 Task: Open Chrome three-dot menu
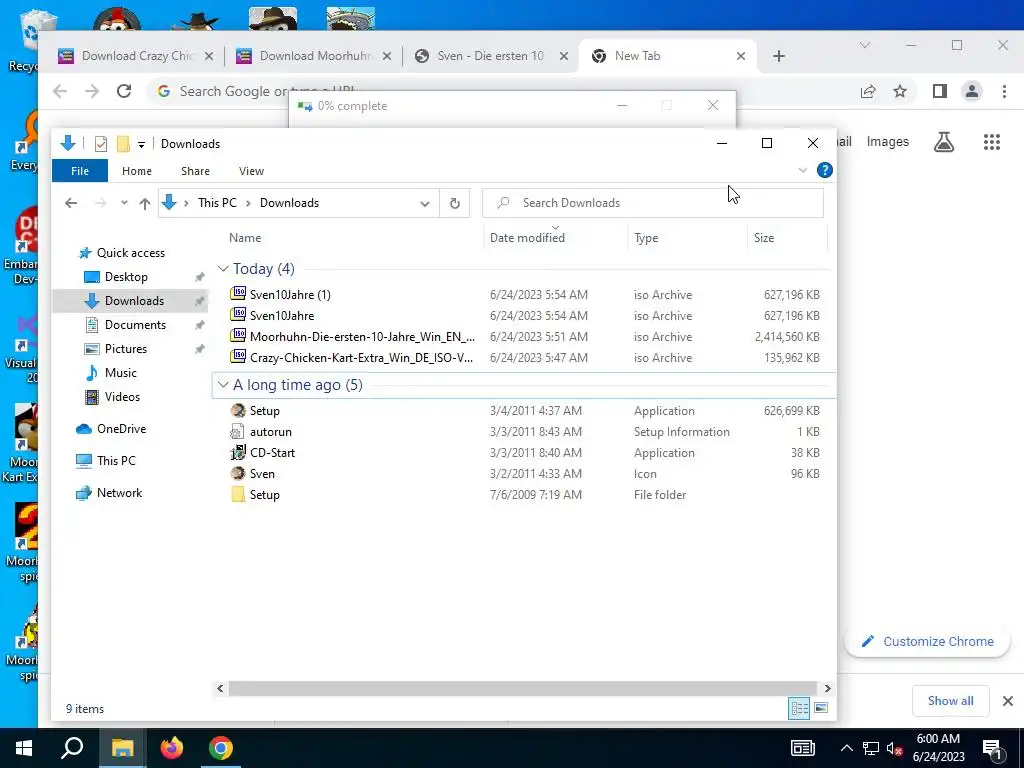point(1004,91)
